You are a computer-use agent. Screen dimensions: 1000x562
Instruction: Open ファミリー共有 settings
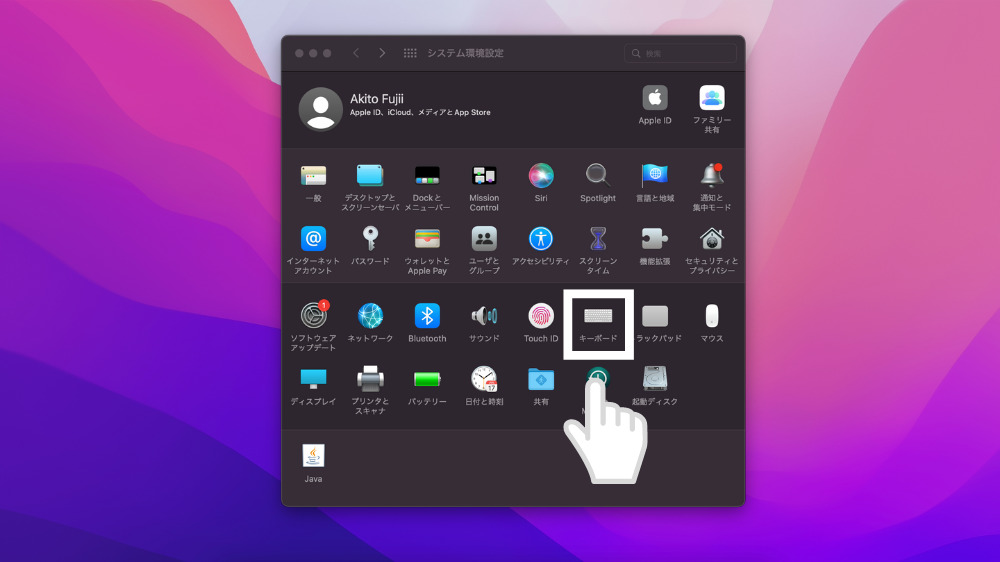point(712,98)
